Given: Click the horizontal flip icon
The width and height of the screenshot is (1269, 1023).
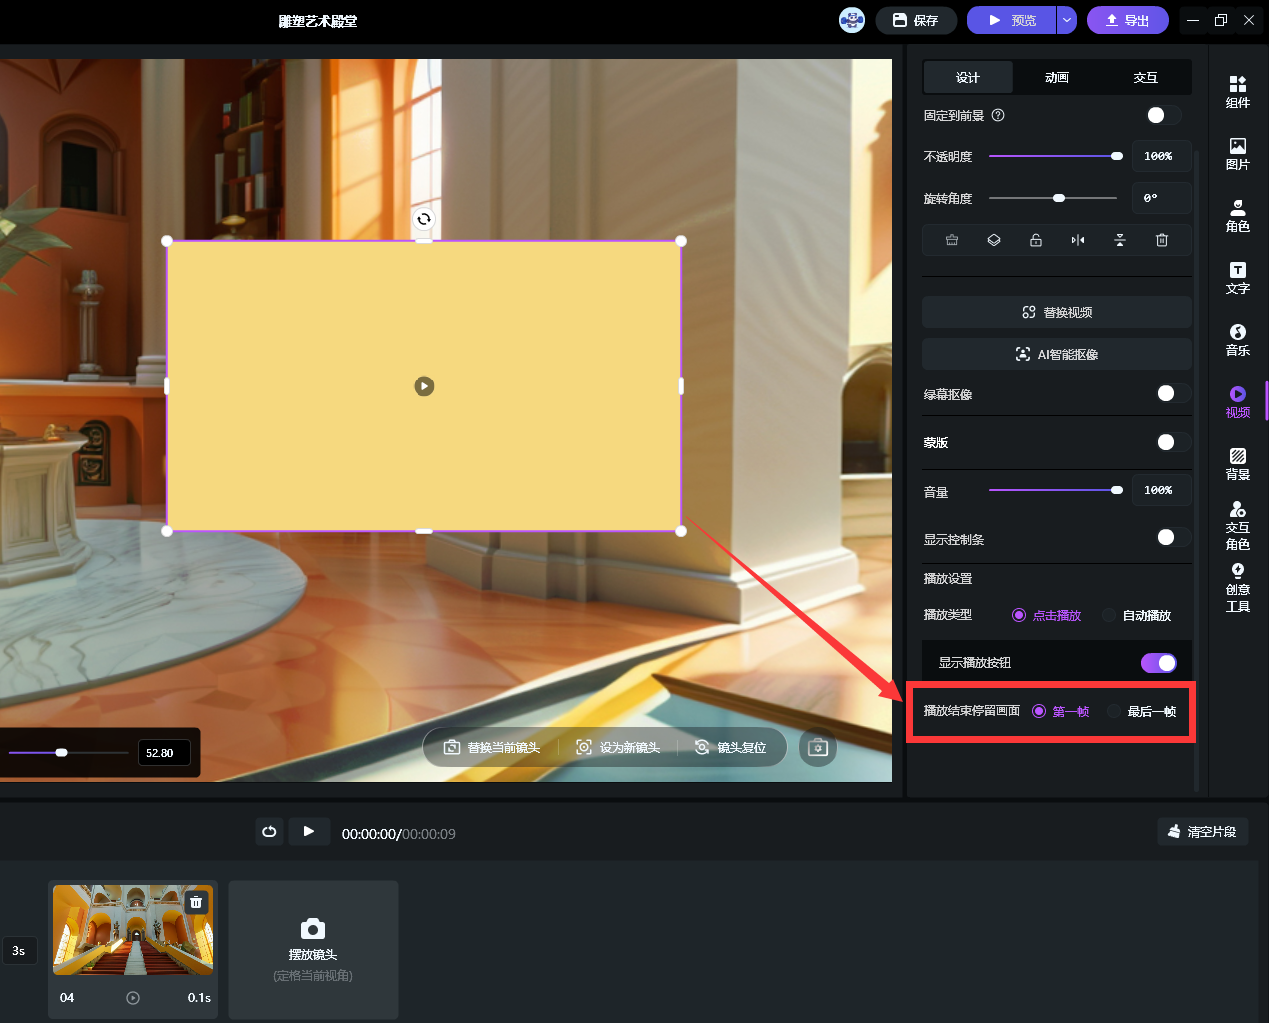Looking at the screenshot, I should pyautogui.click(x=1077, y=240).
